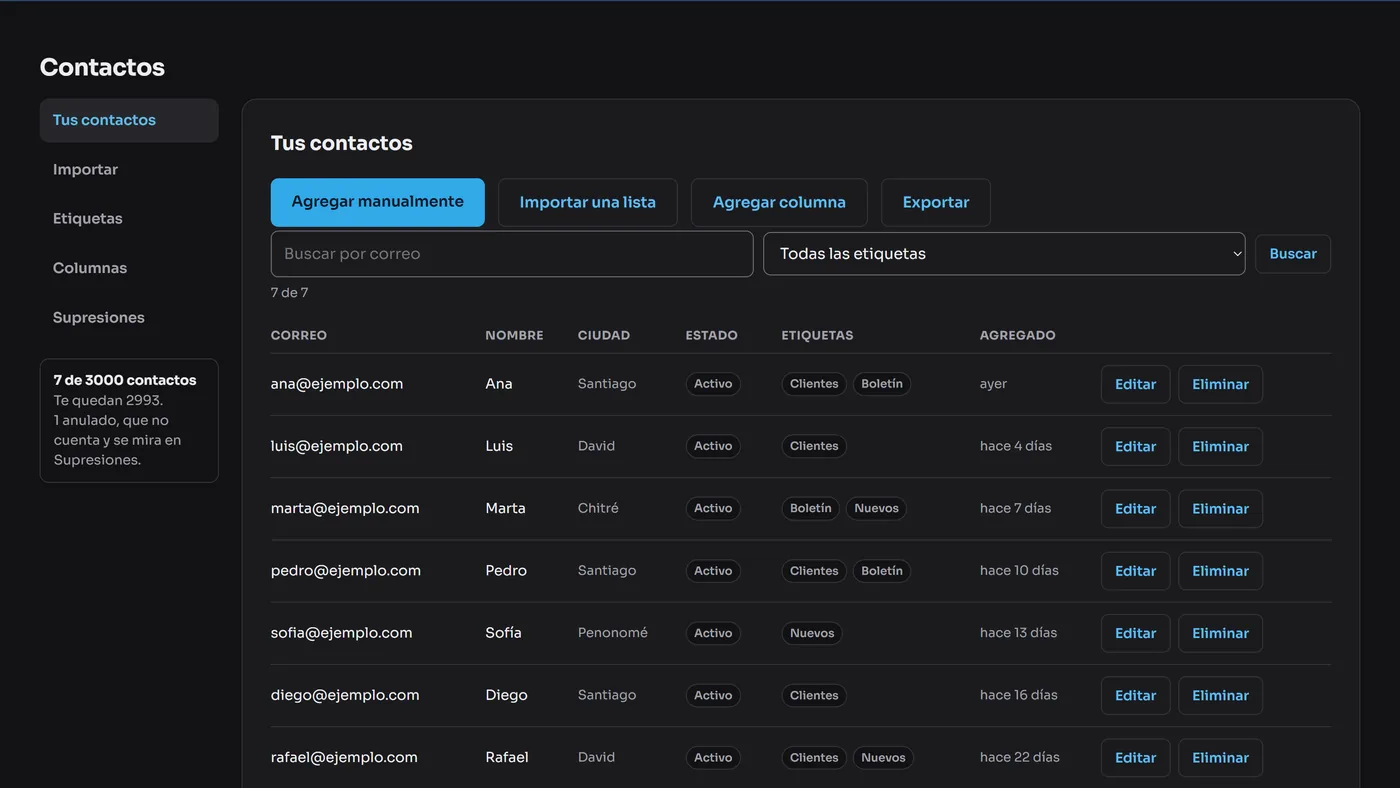Select the email sofia@ejemplo.com

pyautogui.click(x=342, y=633)
